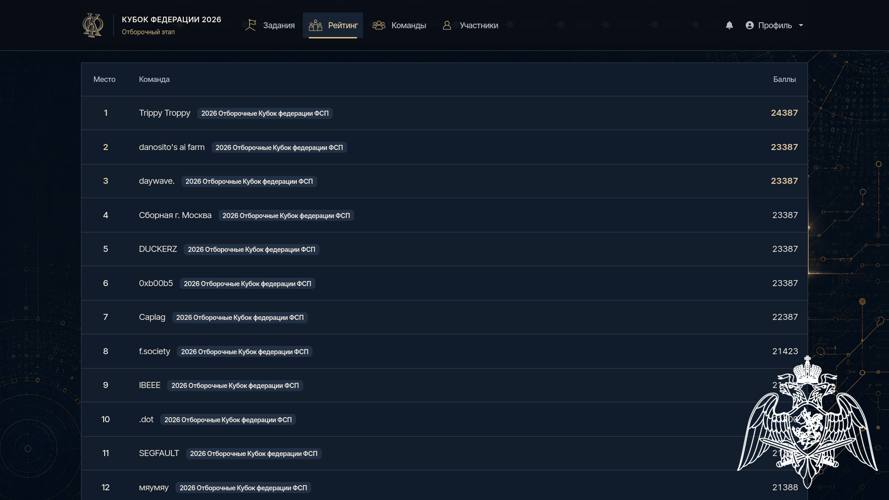
Task: Expand the Профиль dropdown arrow
Action: point(801,26)
